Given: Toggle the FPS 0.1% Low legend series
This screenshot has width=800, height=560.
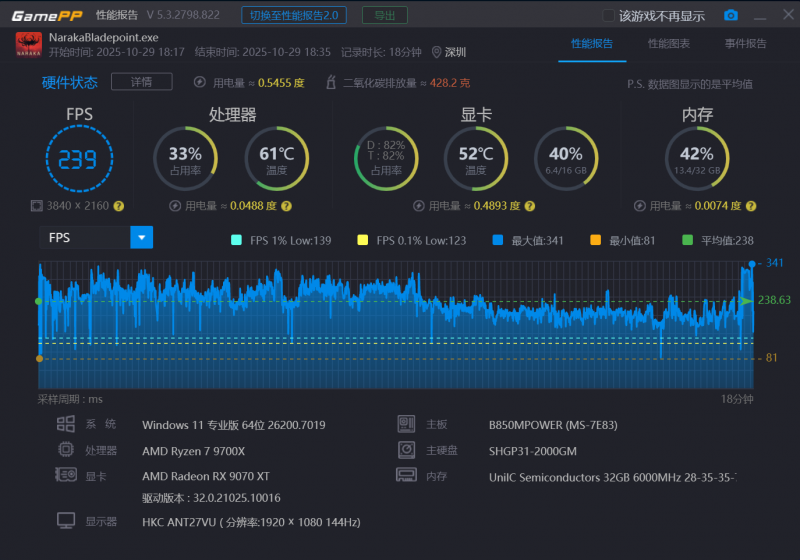Looking at the screenshot, I should (x=363, y=240).
